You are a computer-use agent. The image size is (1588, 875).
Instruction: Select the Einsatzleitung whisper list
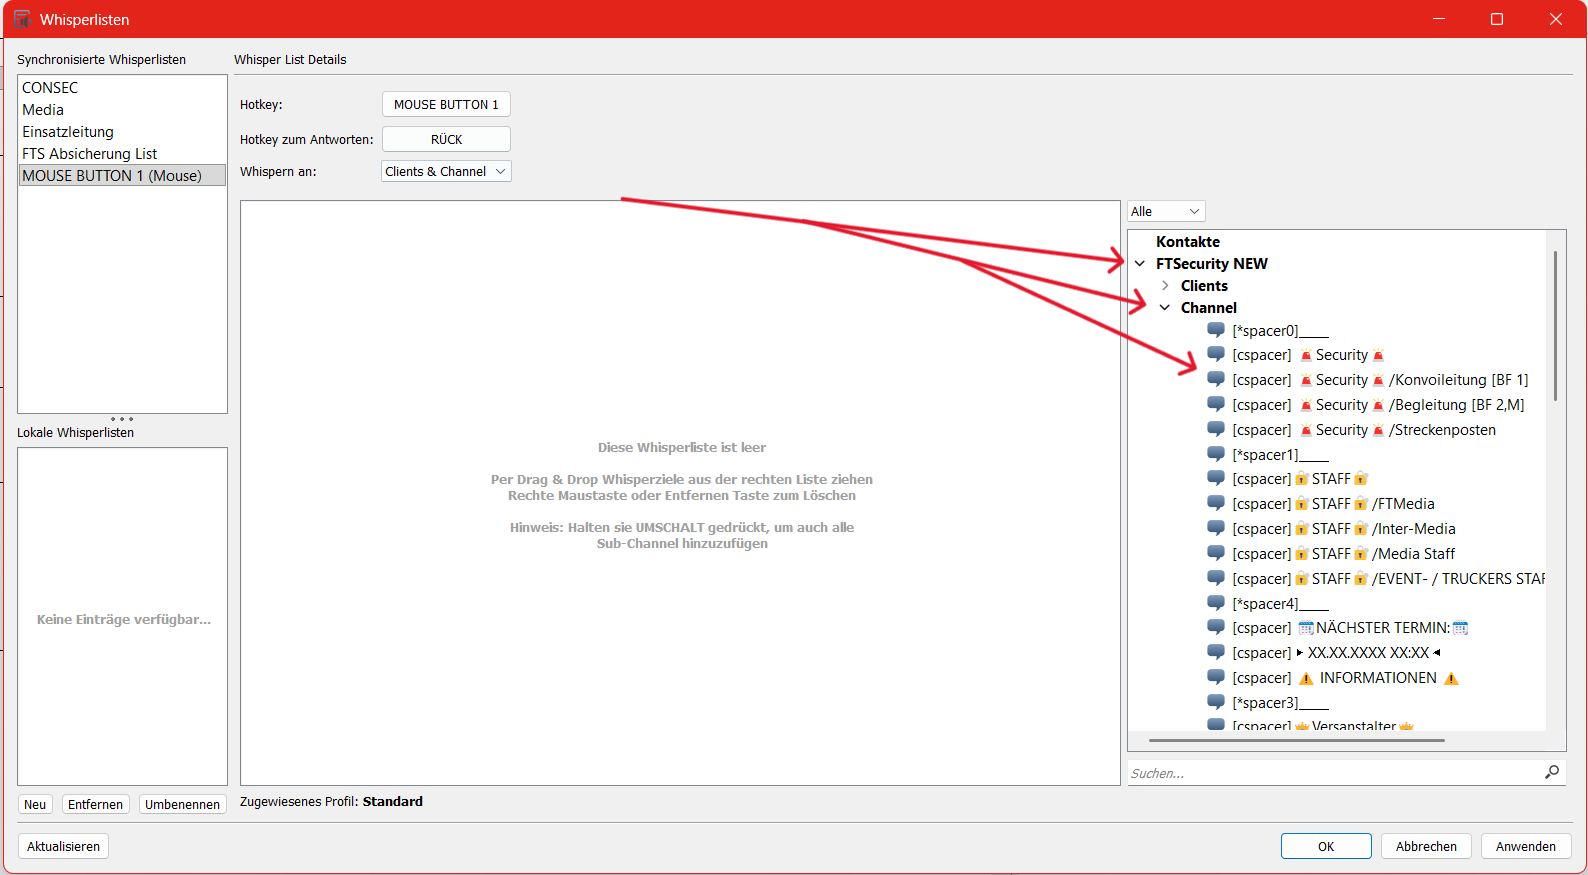68,132
